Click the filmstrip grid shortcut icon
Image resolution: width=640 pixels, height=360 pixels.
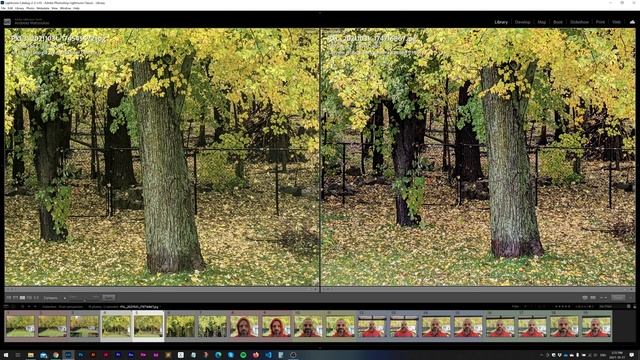click(22, 306)
